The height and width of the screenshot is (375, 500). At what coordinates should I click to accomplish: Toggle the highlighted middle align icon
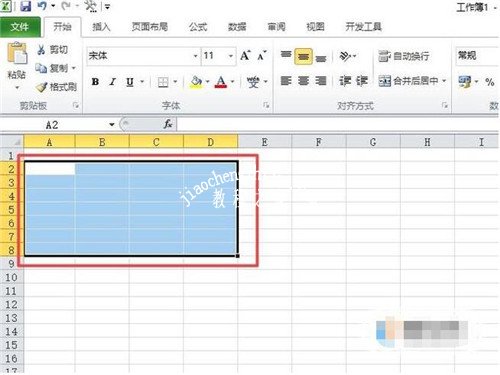pyautogui.click(x=303, y=56)
